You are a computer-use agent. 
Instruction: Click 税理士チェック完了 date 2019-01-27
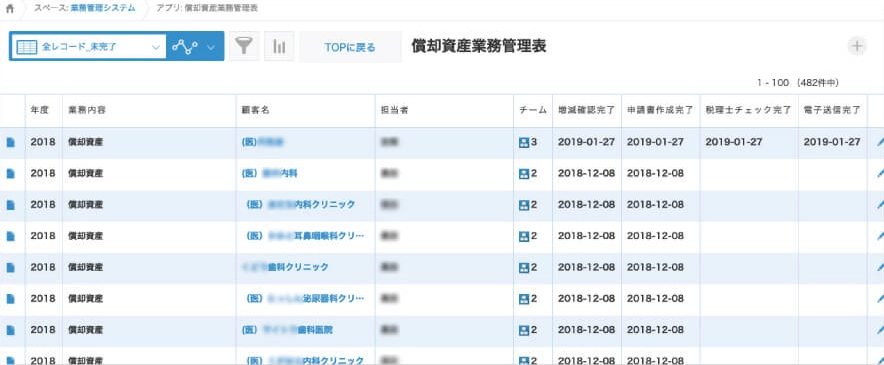click(x=733, y=142)
